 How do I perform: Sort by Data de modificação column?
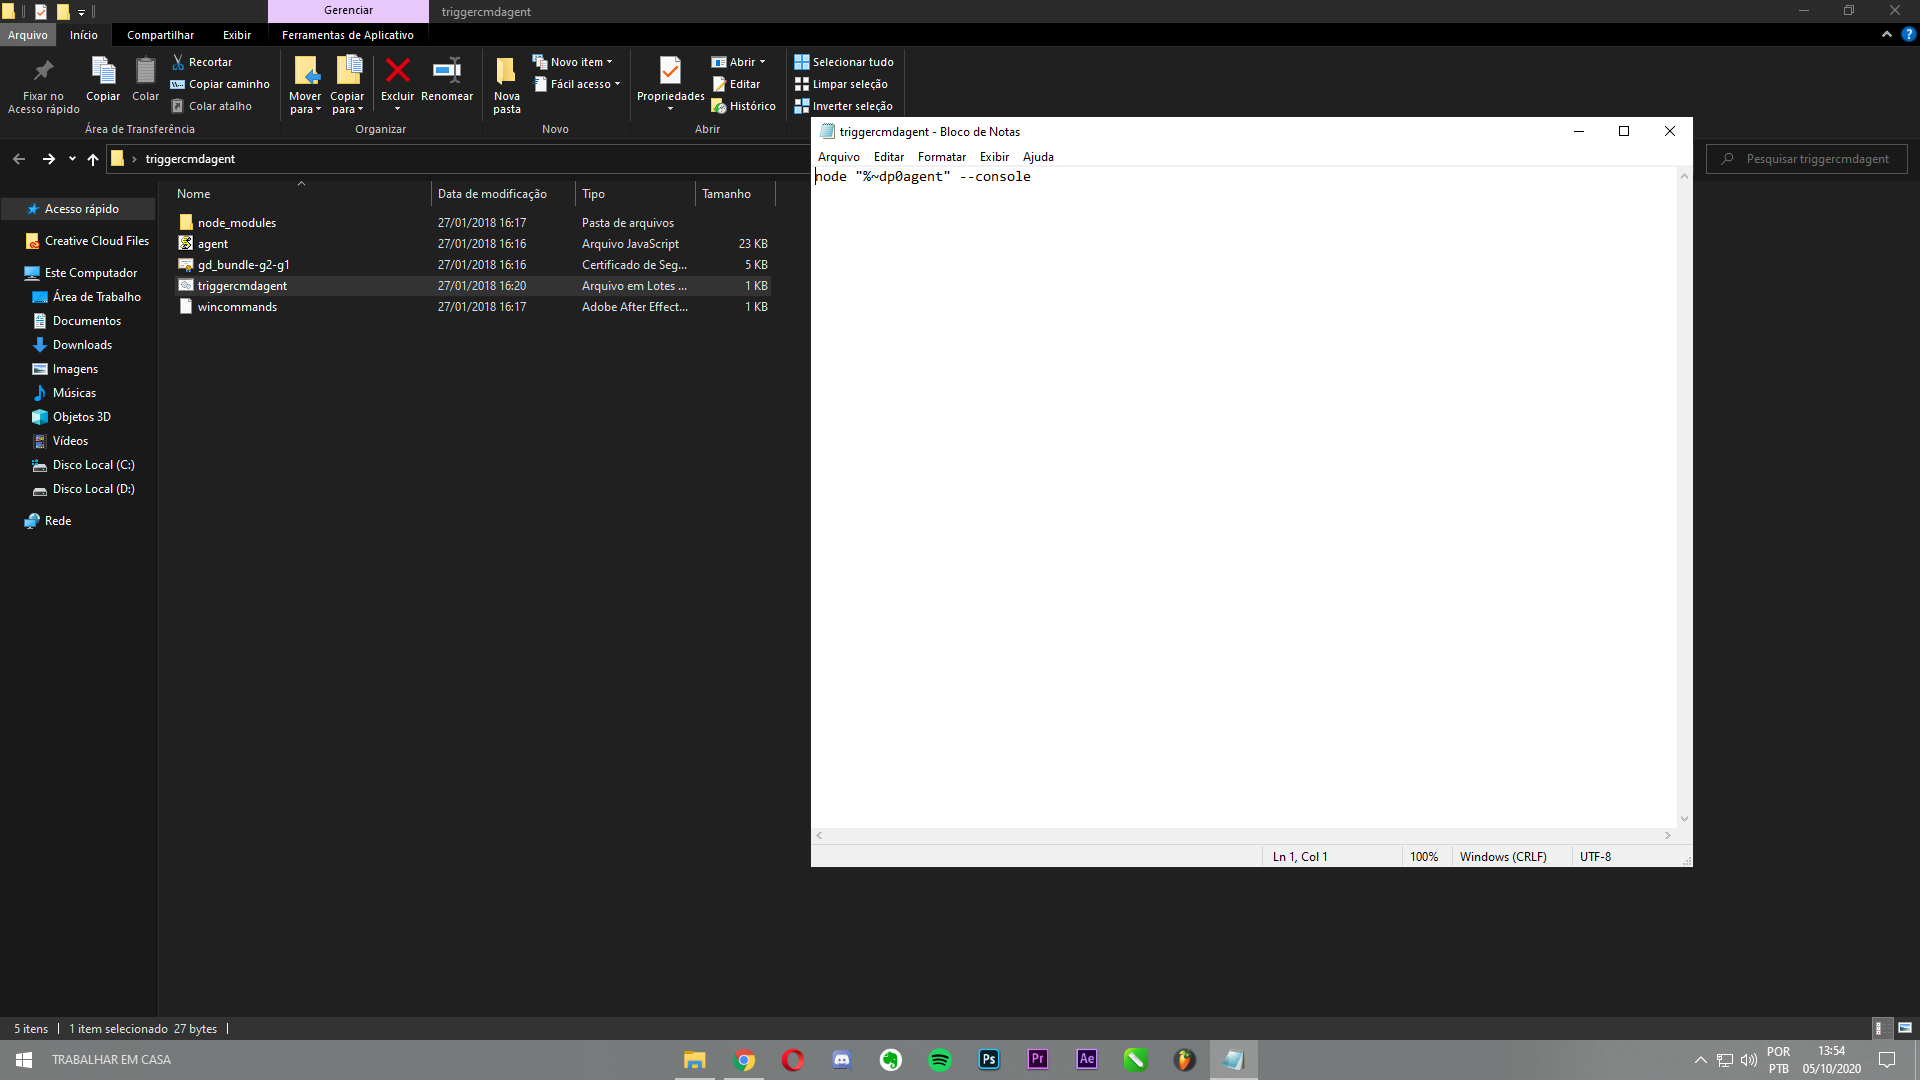pyautogui.click(x=503, y=194)
